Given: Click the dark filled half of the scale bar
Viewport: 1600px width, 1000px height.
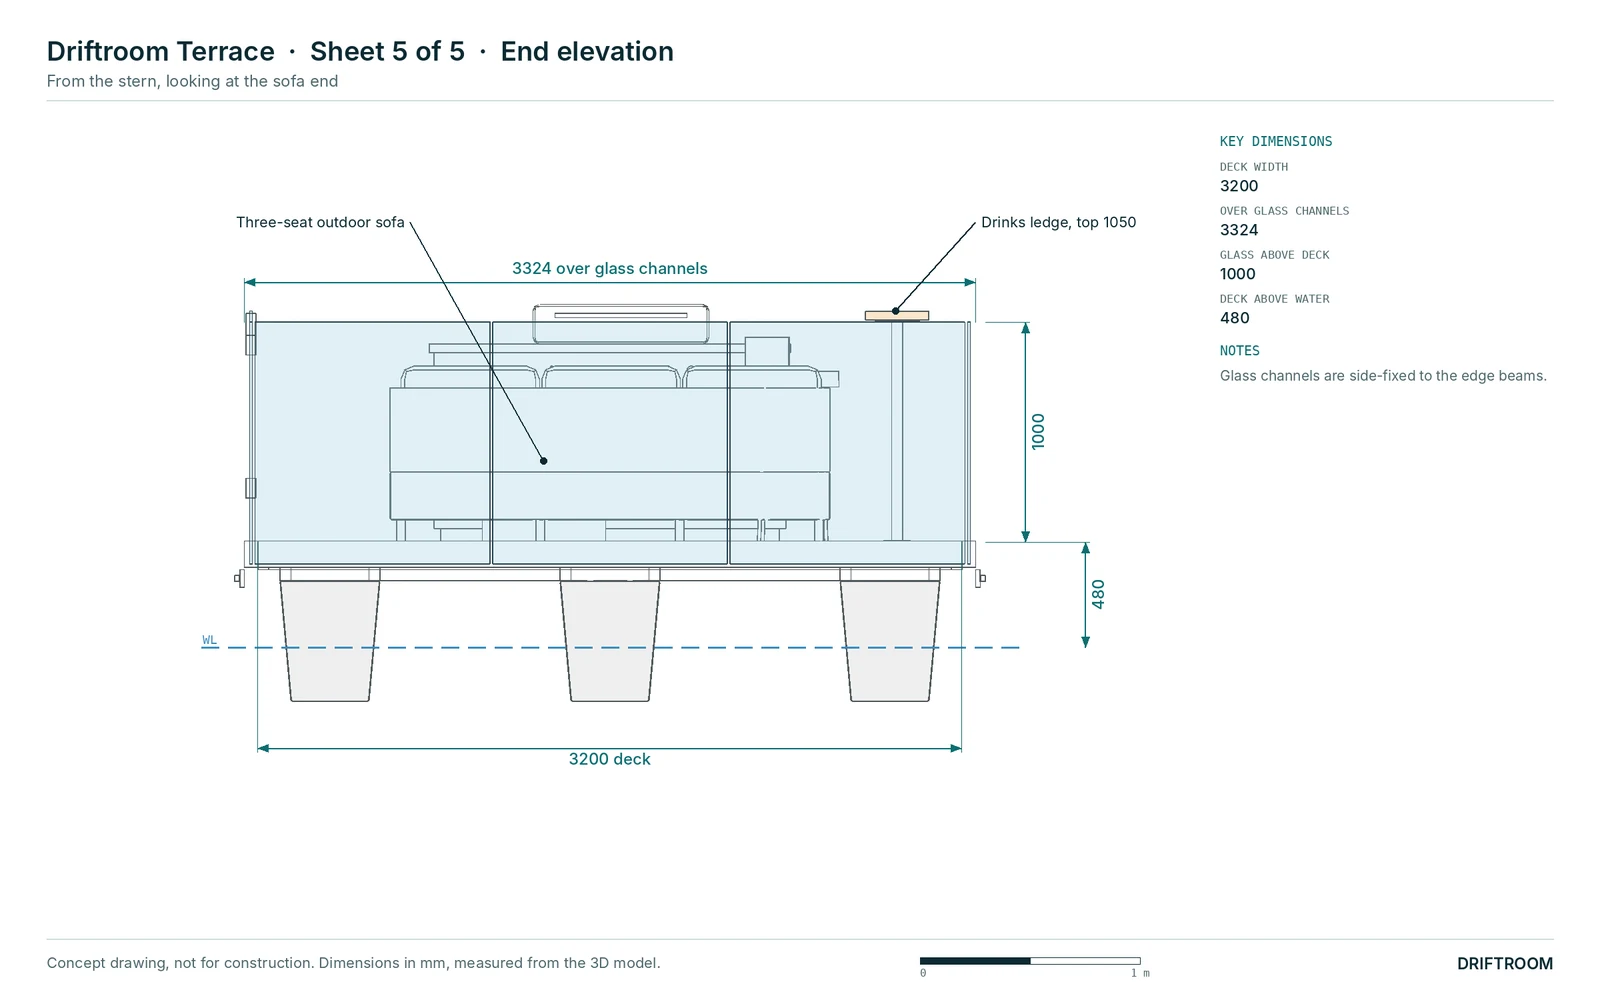Looking at the screenshot, I should click(x=975, y=961).
